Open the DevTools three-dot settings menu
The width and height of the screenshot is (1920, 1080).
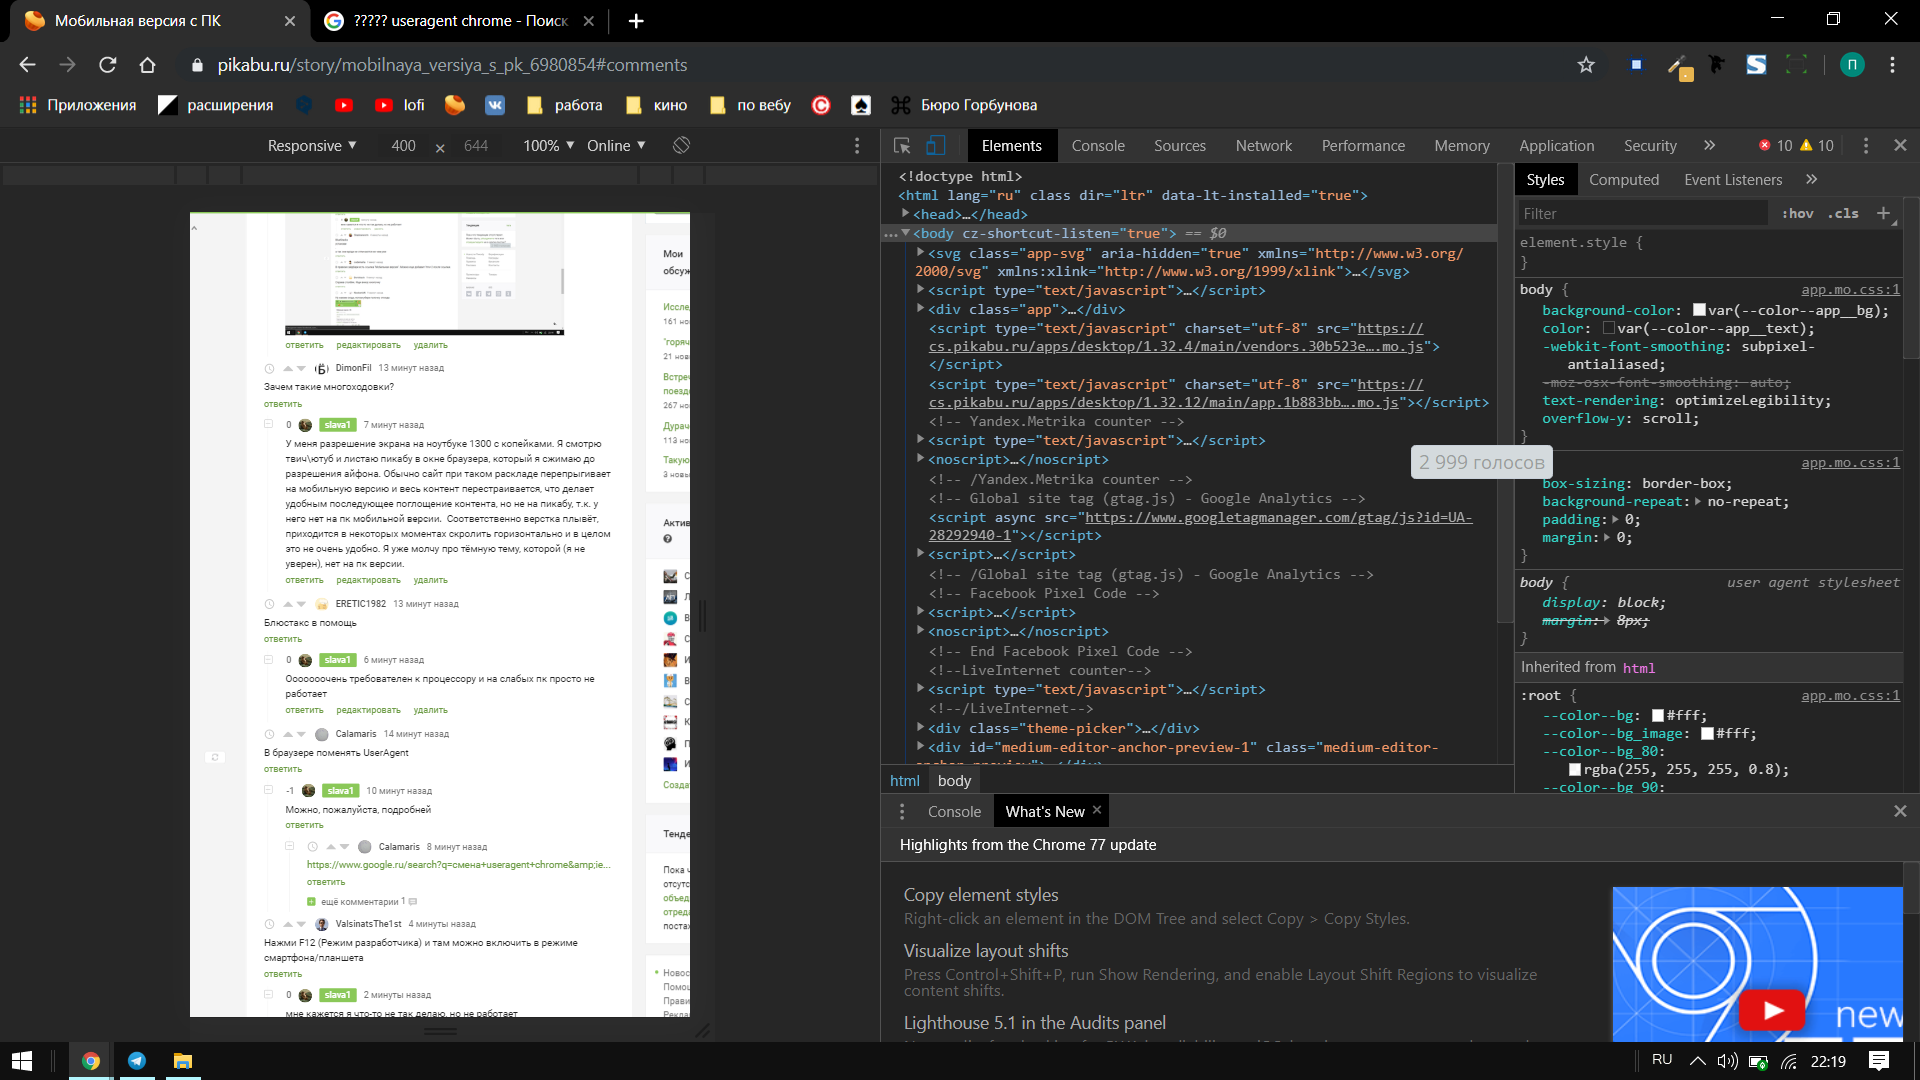pos(1865,146)
